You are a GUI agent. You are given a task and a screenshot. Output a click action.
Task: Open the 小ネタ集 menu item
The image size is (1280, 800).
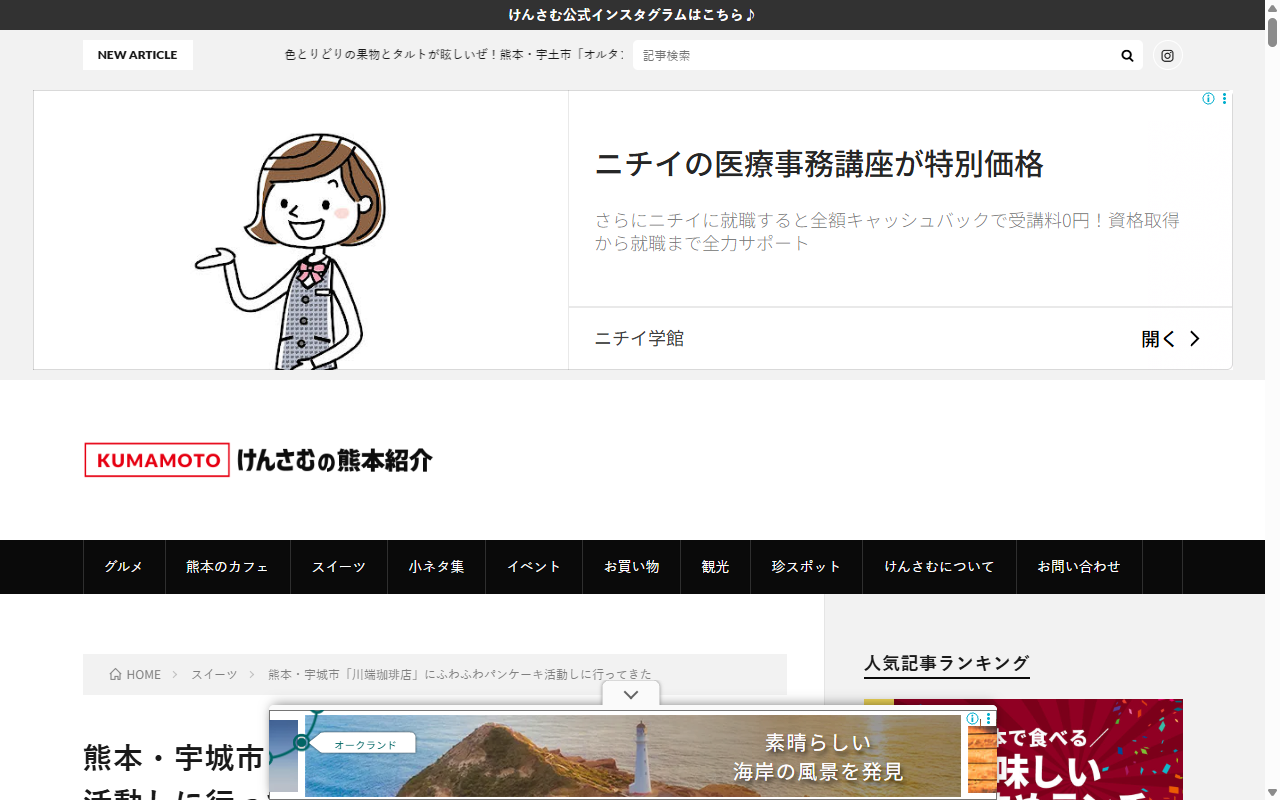point(436,567)
